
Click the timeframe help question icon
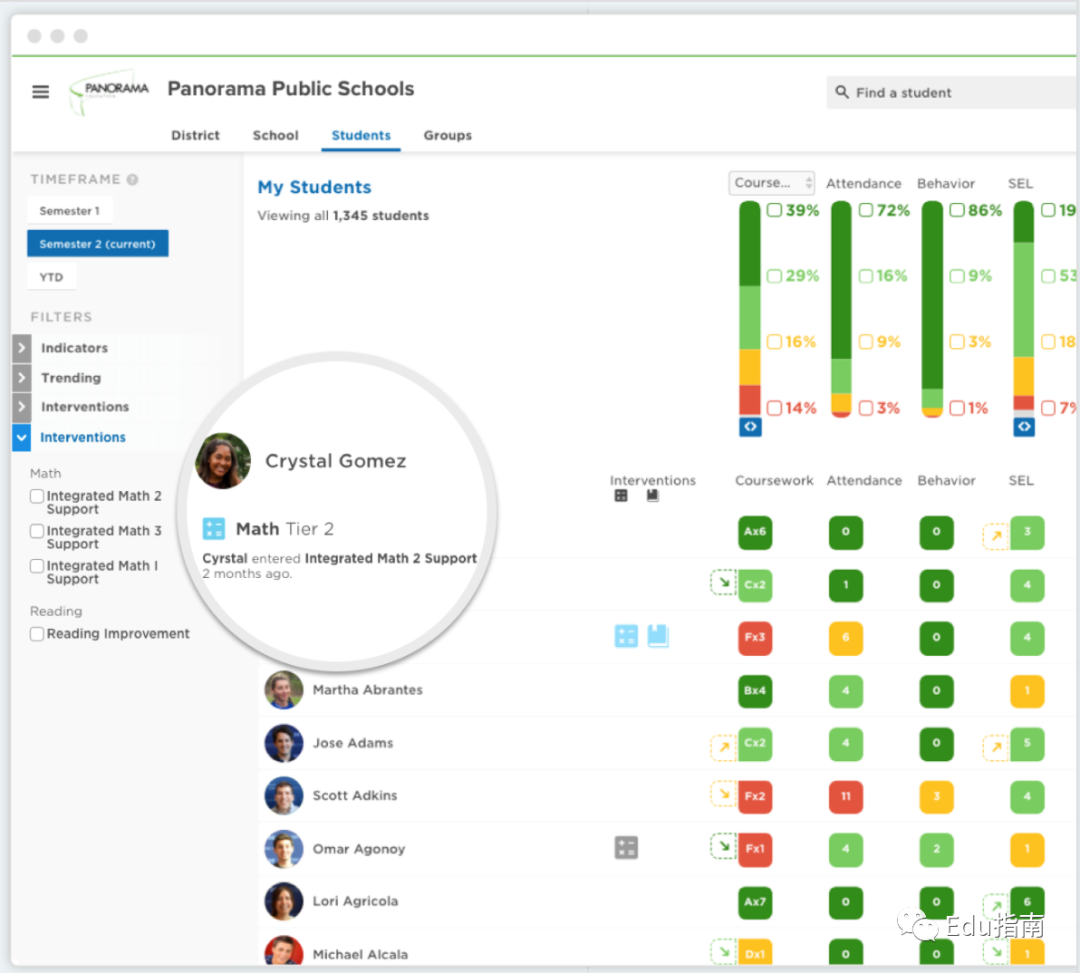point(132,180)
